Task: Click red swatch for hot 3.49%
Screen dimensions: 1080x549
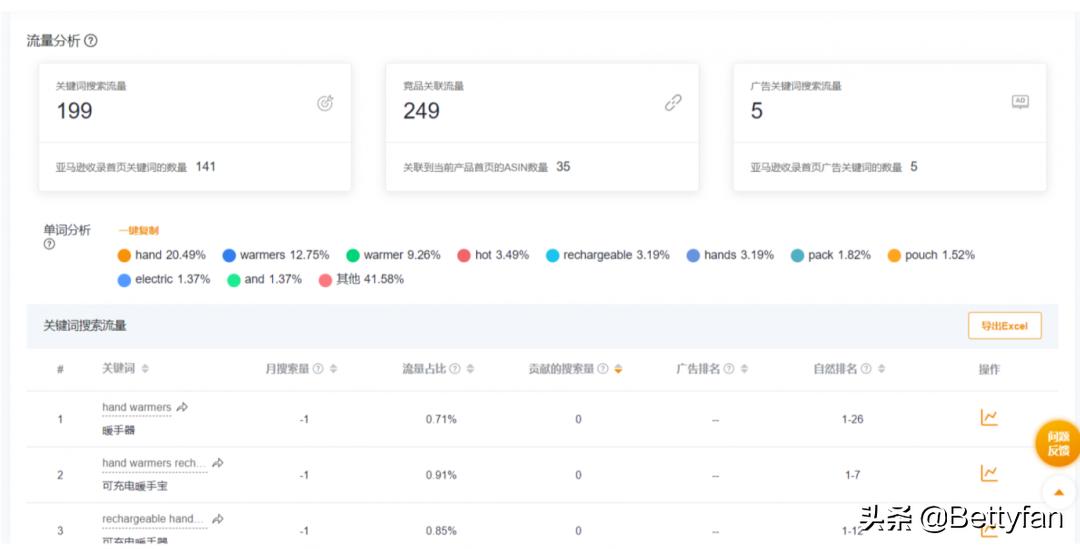Action: (x=464, y=256)
